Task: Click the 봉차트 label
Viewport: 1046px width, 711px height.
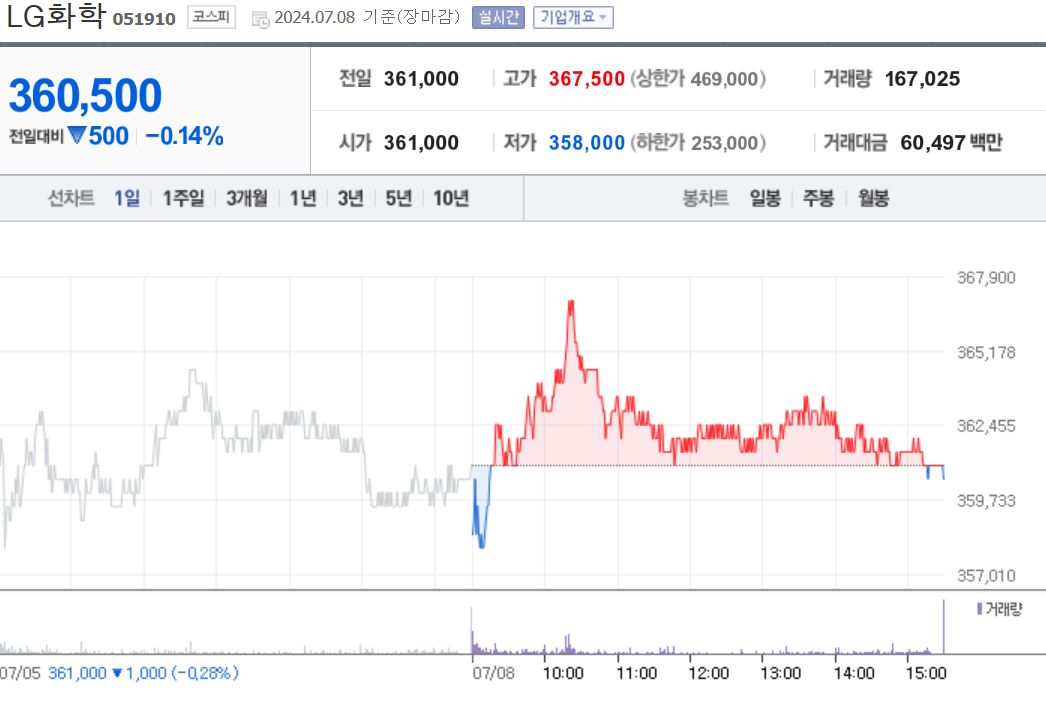Action: (705, 198)
